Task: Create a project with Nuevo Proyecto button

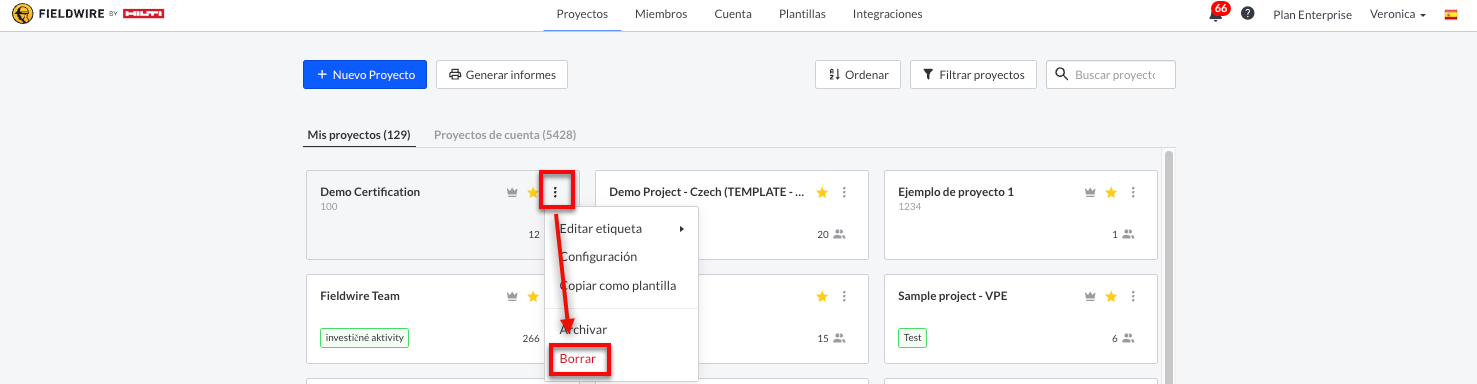Action: pyautogui.click(x=365, y=74)
